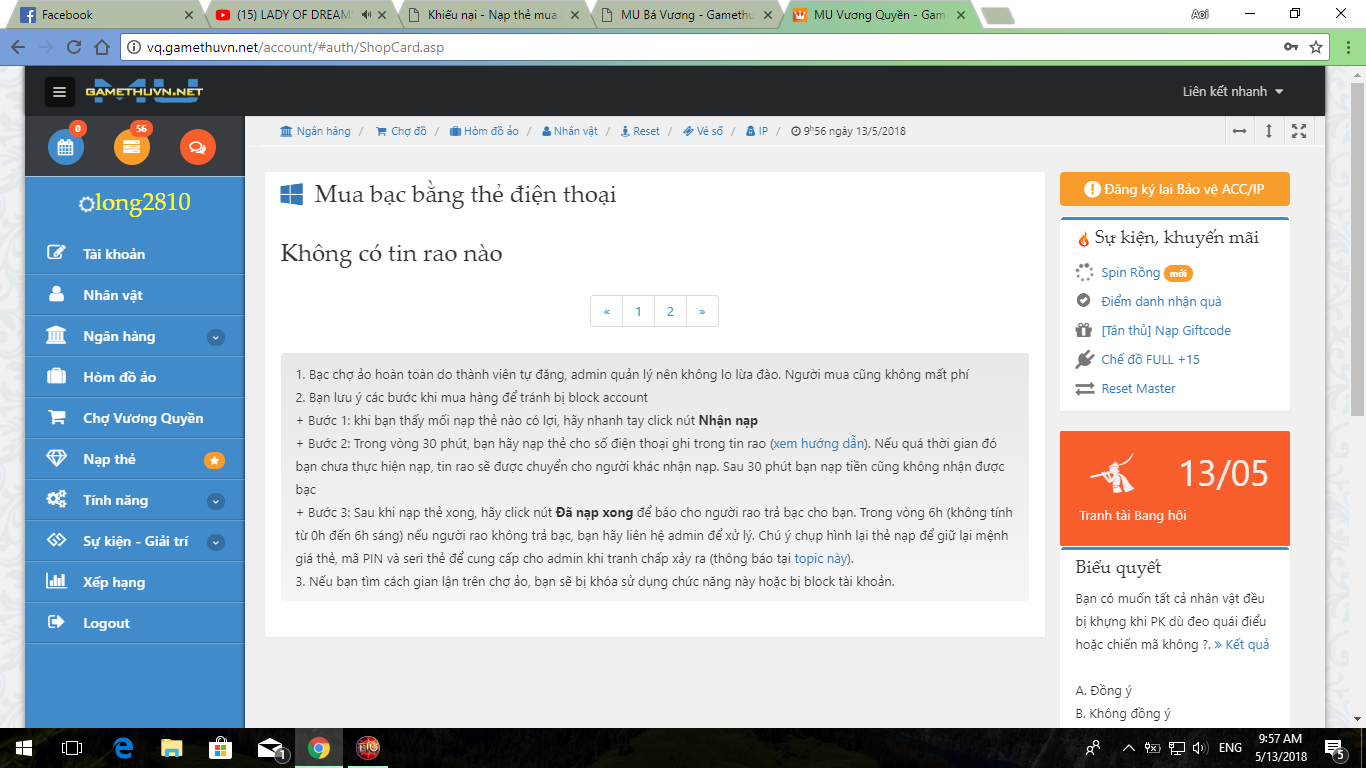1366x768 pixels.
Task: Open Chrome from the Windows taskbar
Action: tap(319, 748)
